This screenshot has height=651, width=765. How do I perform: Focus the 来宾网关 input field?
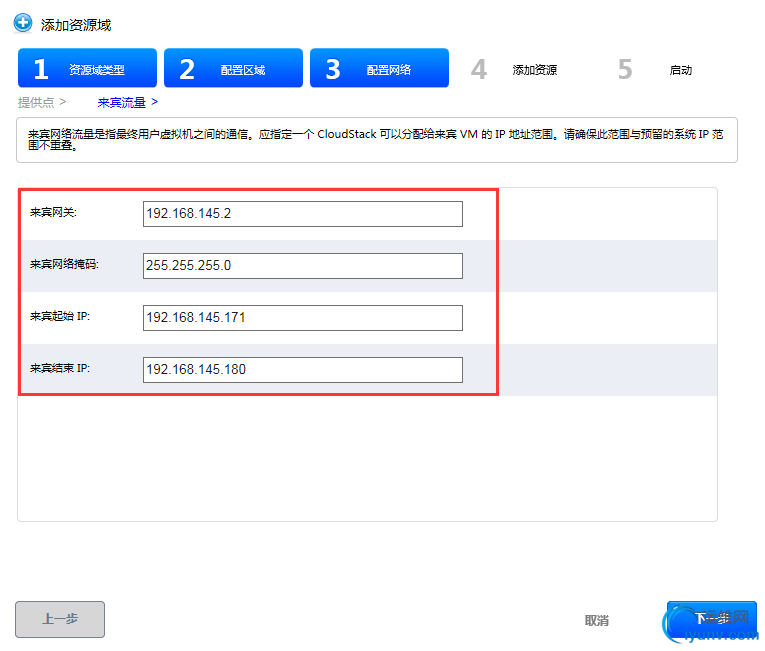click(x=302, y=214)
